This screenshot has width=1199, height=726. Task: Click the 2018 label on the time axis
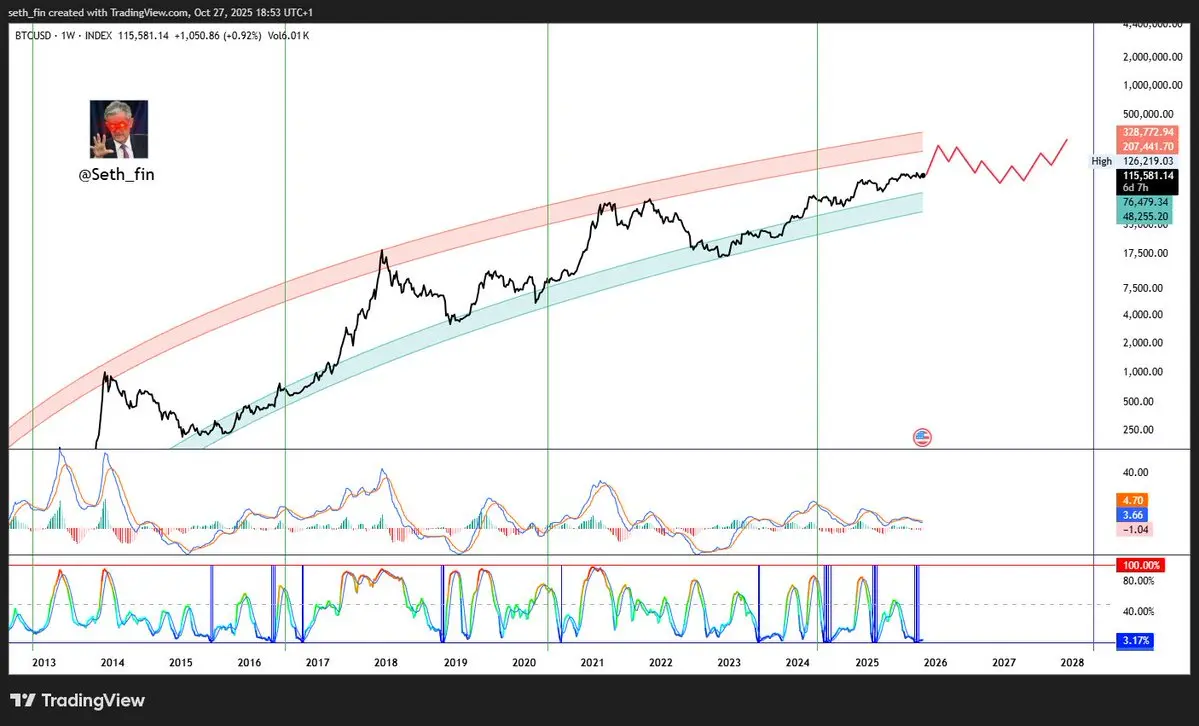pyautogui.click(x=386, y=663)
